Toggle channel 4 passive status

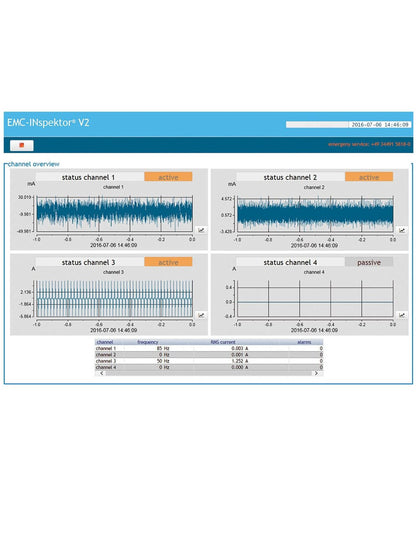(x=369, y=262)
